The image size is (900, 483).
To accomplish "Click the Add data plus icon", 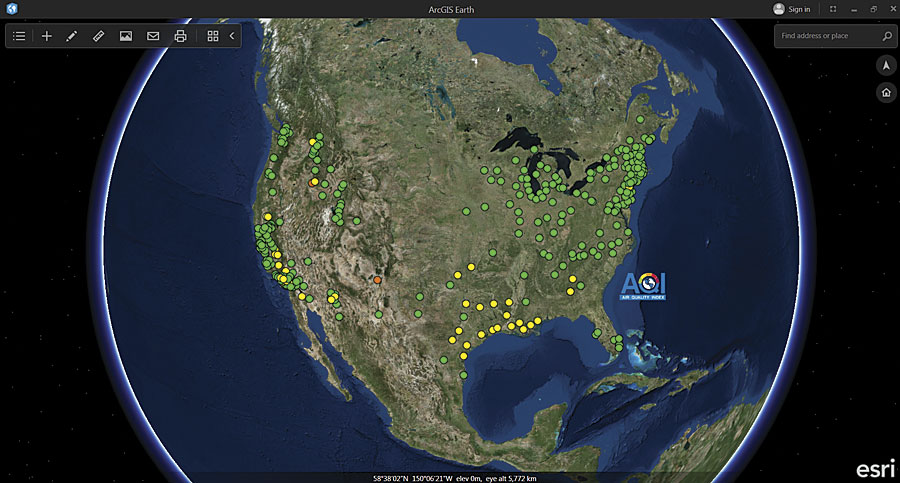I will (46, 36).
